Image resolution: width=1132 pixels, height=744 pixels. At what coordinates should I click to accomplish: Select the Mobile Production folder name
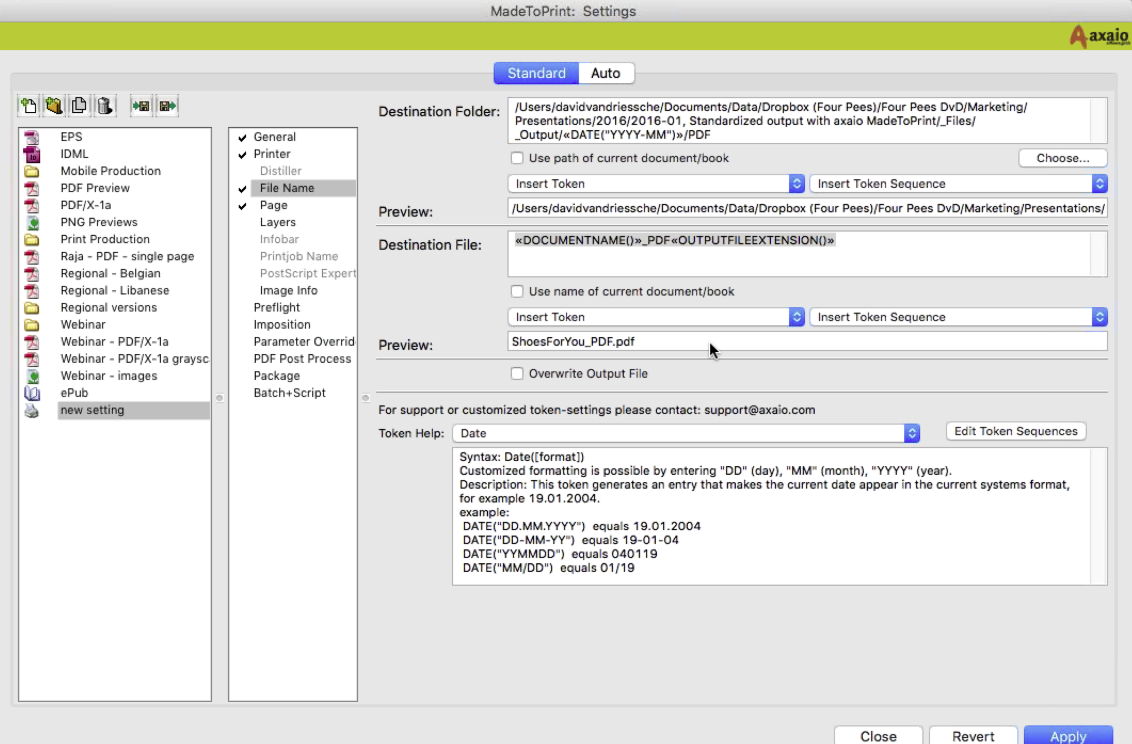tap(110, 171)
